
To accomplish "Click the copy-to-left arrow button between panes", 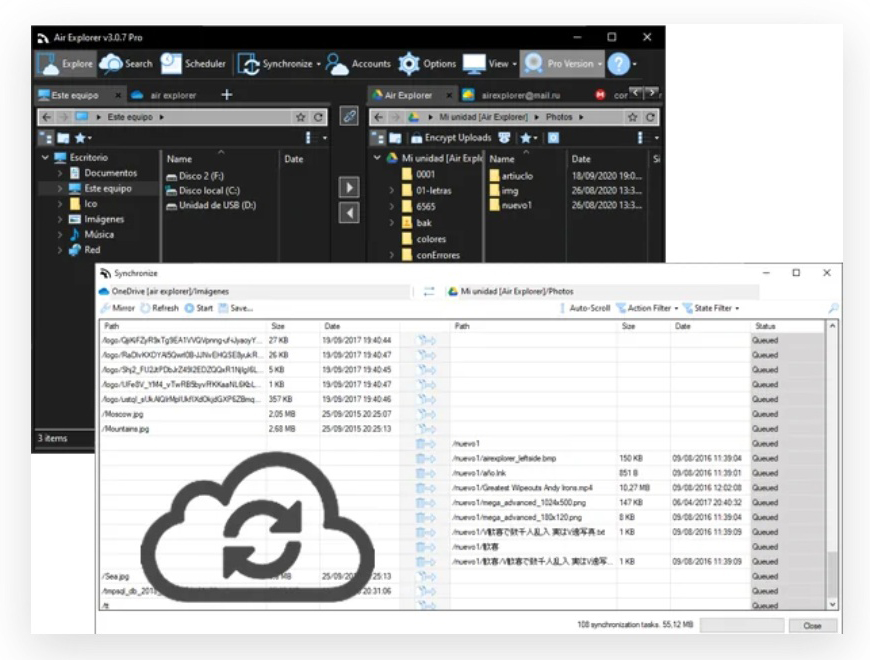I will pos(349,212).
